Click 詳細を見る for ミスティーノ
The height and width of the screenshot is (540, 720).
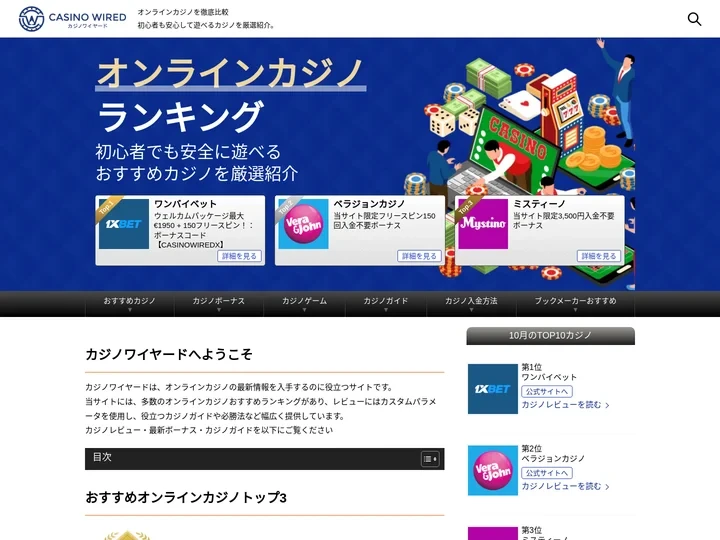pos(598,256)
